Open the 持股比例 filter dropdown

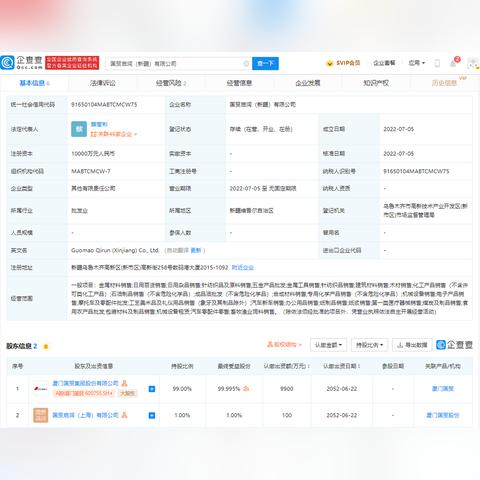tap(369, 345)
